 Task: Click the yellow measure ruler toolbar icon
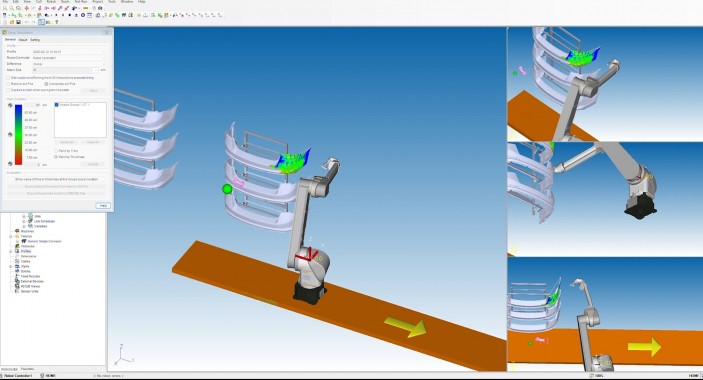click(86, 8)
